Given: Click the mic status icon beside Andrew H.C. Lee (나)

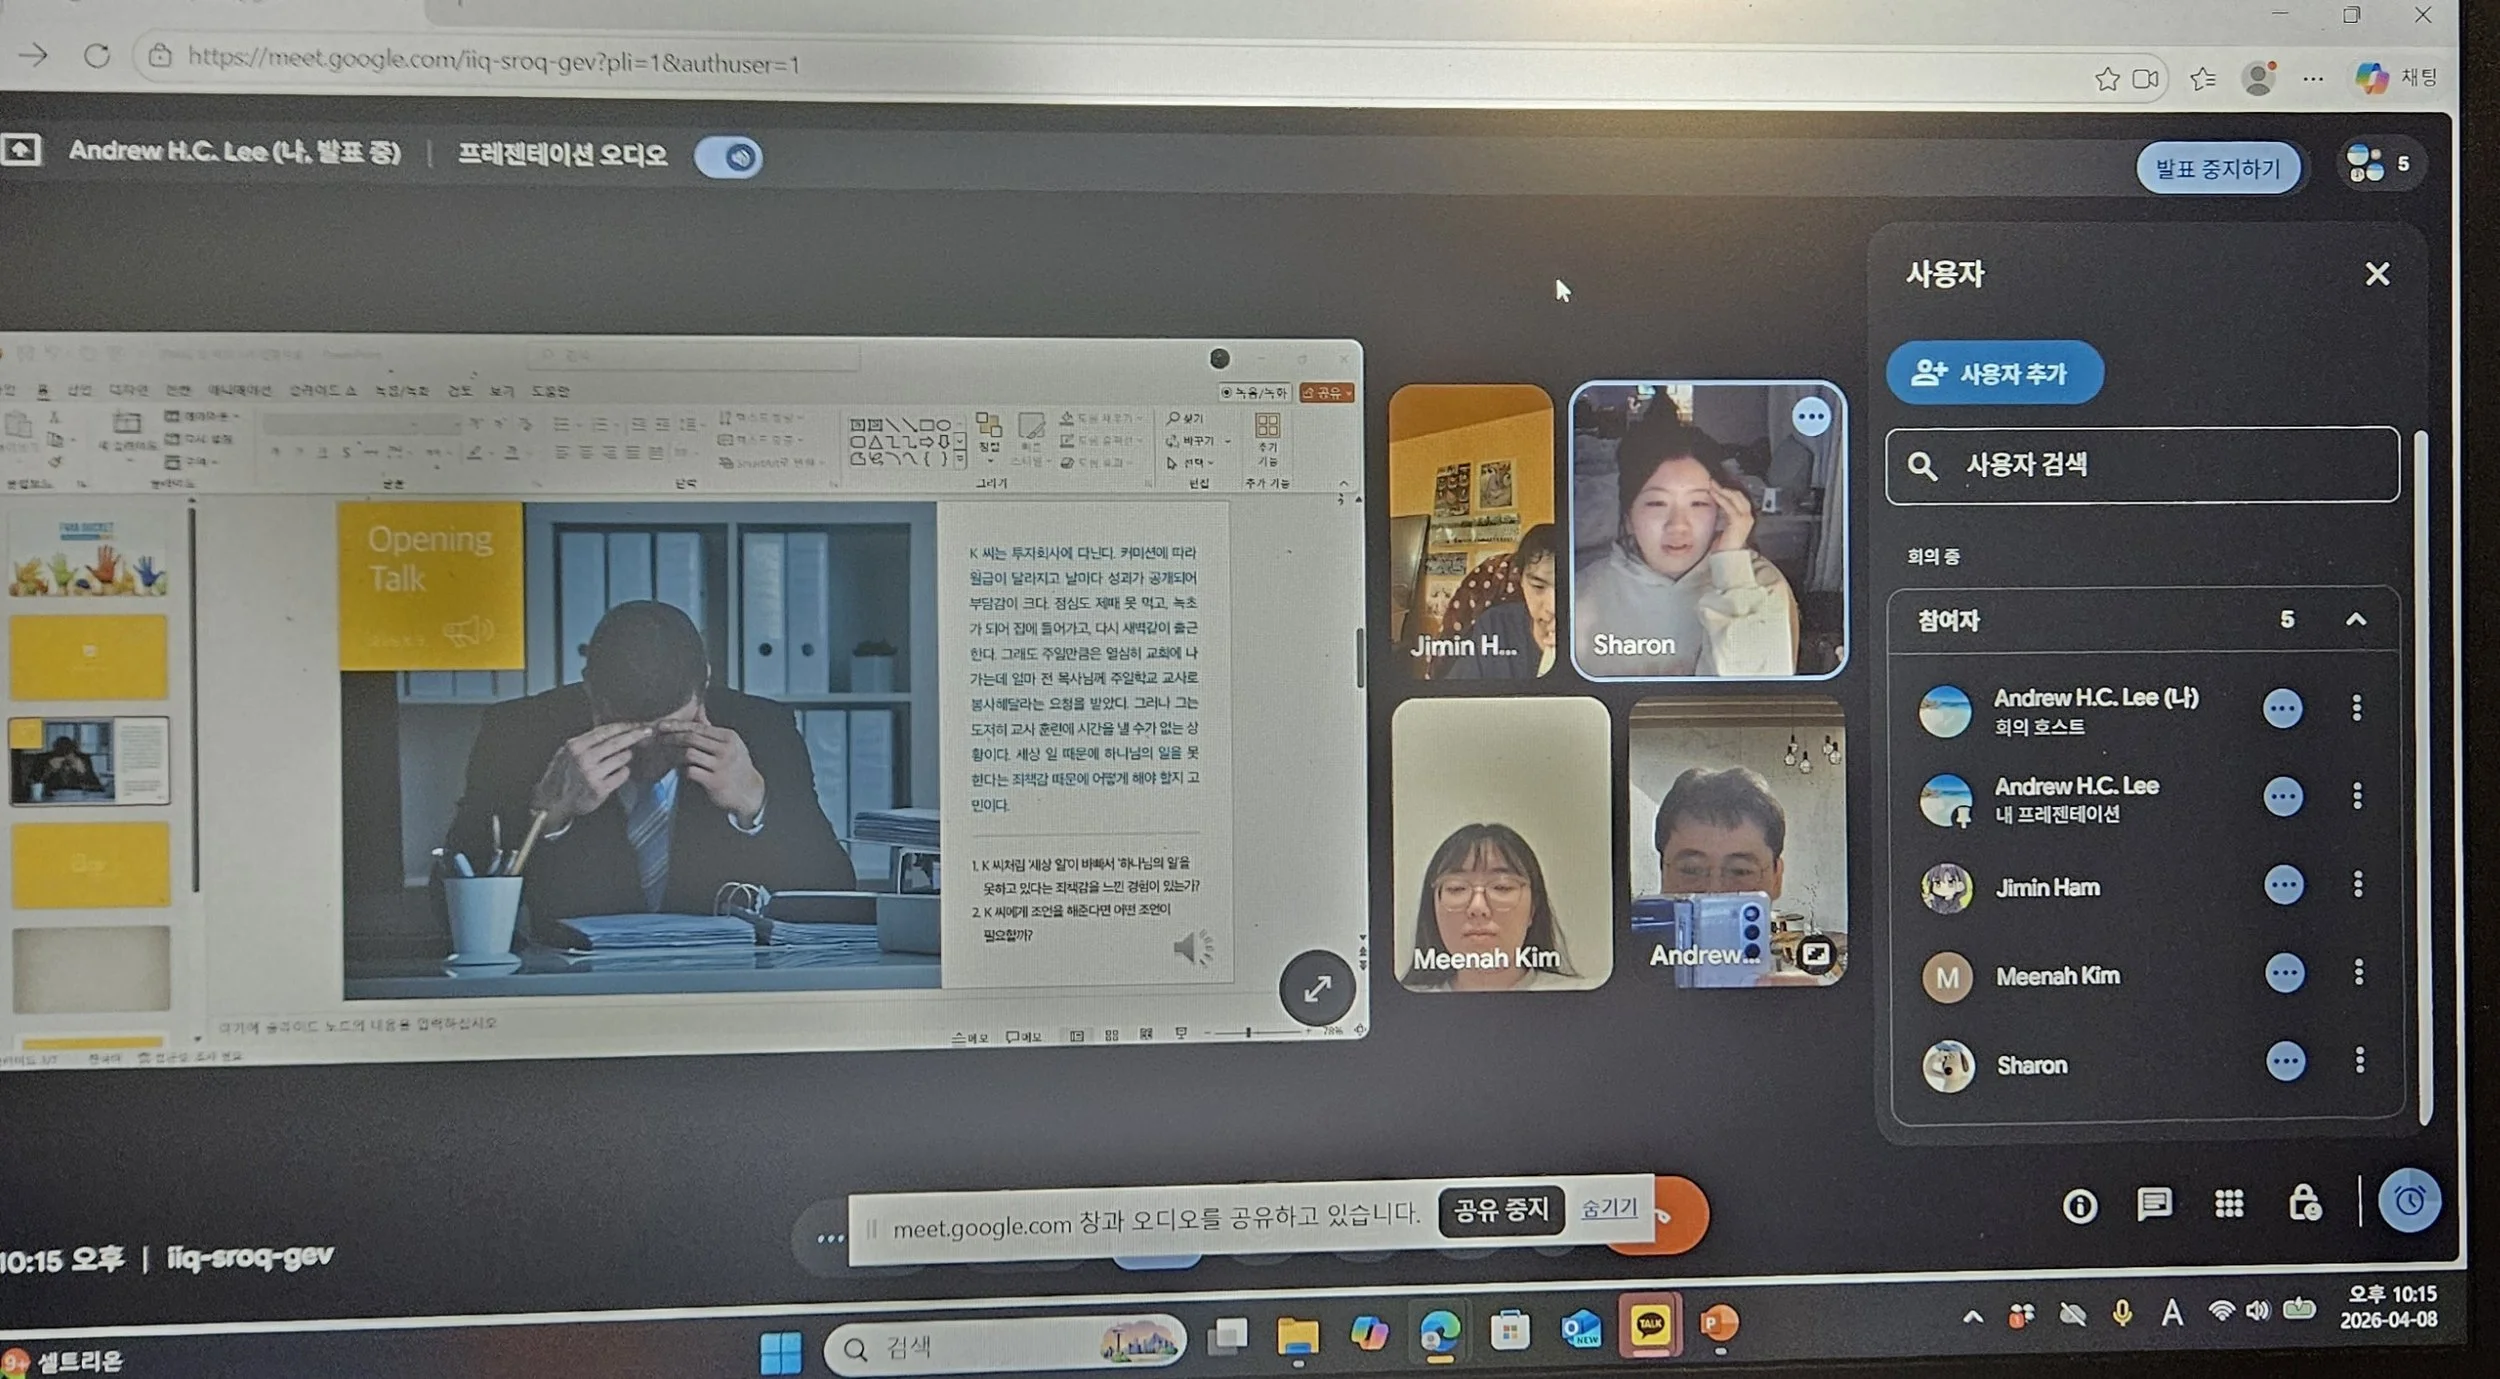Looking at the screenshot, I should pyautogui.click(x=2282, y=708).
